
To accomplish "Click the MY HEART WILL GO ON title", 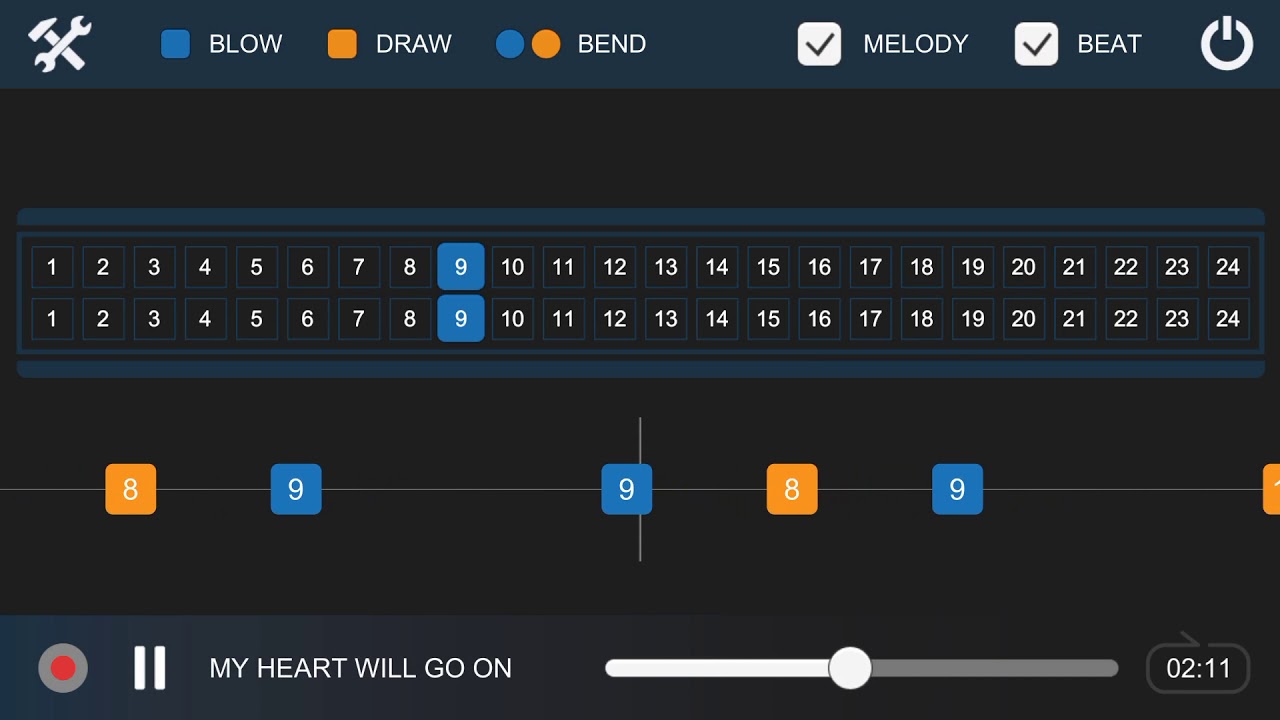I will tap(360, 668).
